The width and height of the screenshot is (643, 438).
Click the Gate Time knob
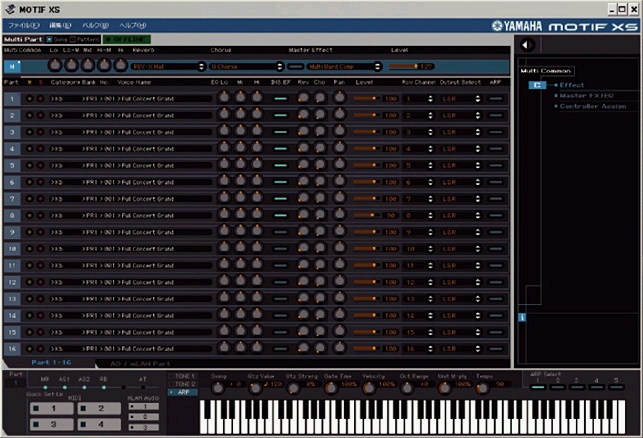point(331,388)
